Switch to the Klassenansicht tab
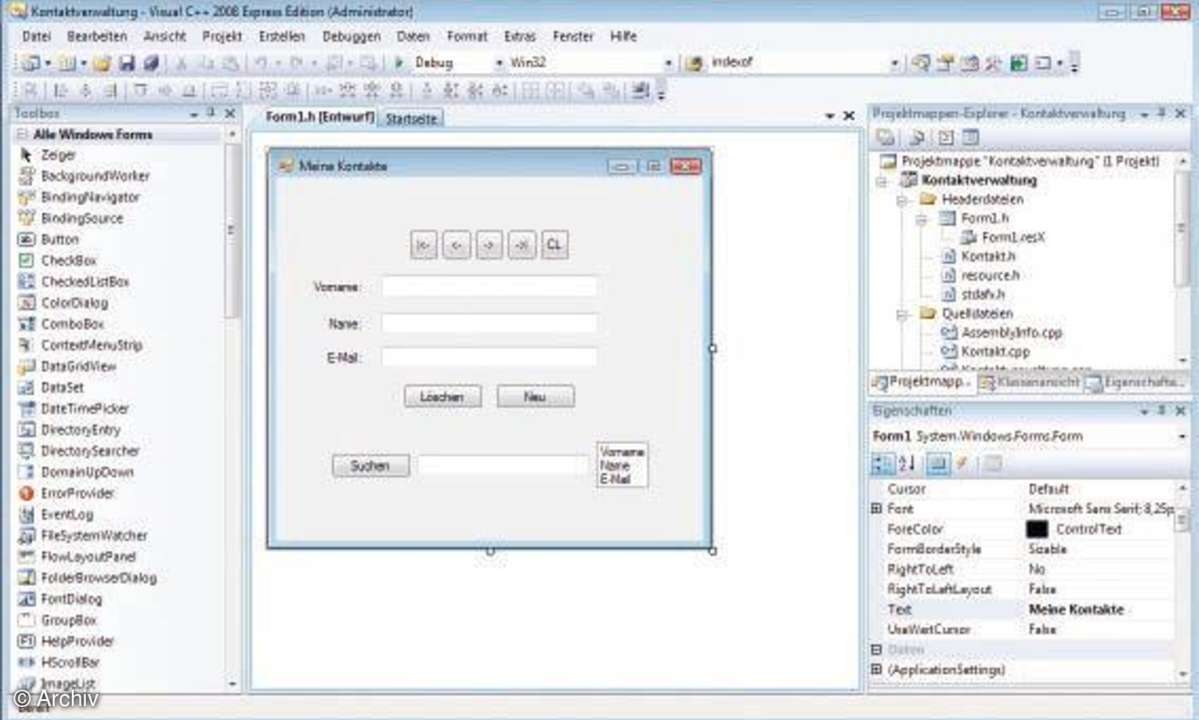This screenshot has width=1199, height=720. click(x=1030, y=381)
